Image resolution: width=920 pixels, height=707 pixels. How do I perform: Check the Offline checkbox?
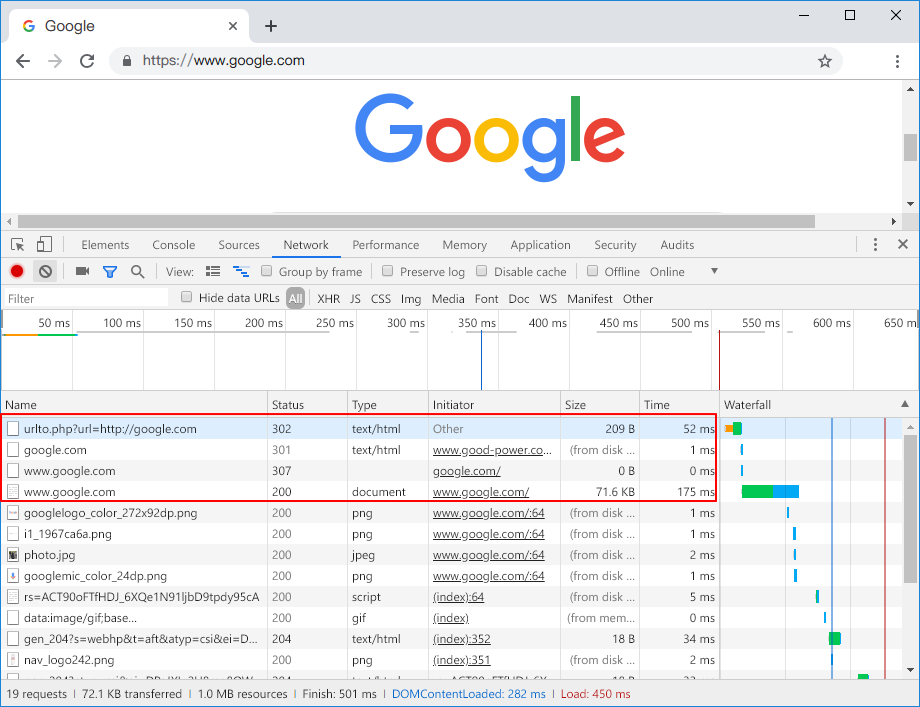coord(592,271)
